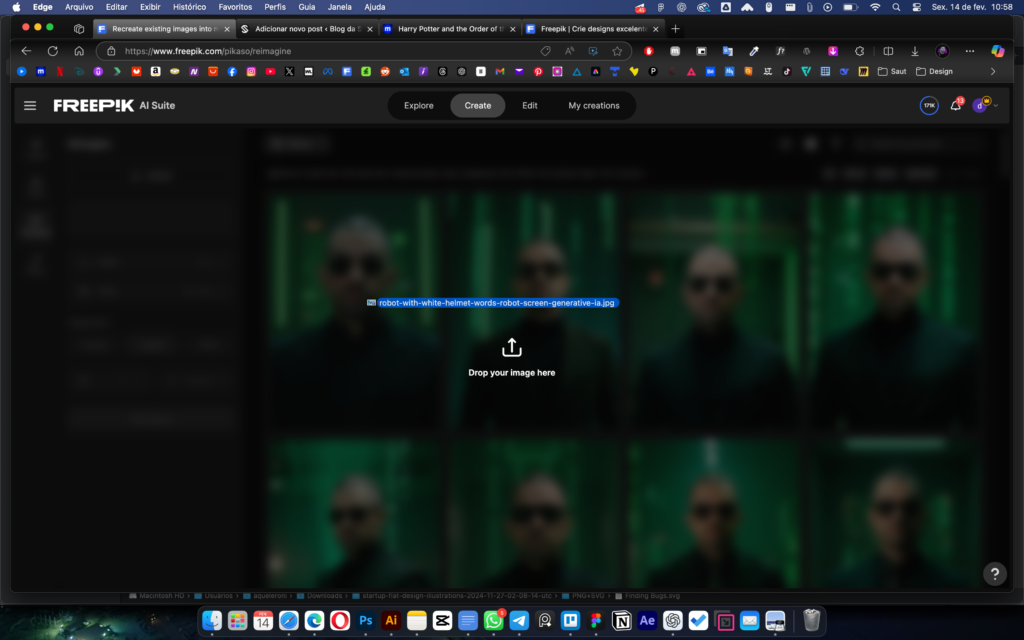Expand the bookmarks bar overflow chevron
Viewport: 1024px width, 640px height.
tap(993, 72)
